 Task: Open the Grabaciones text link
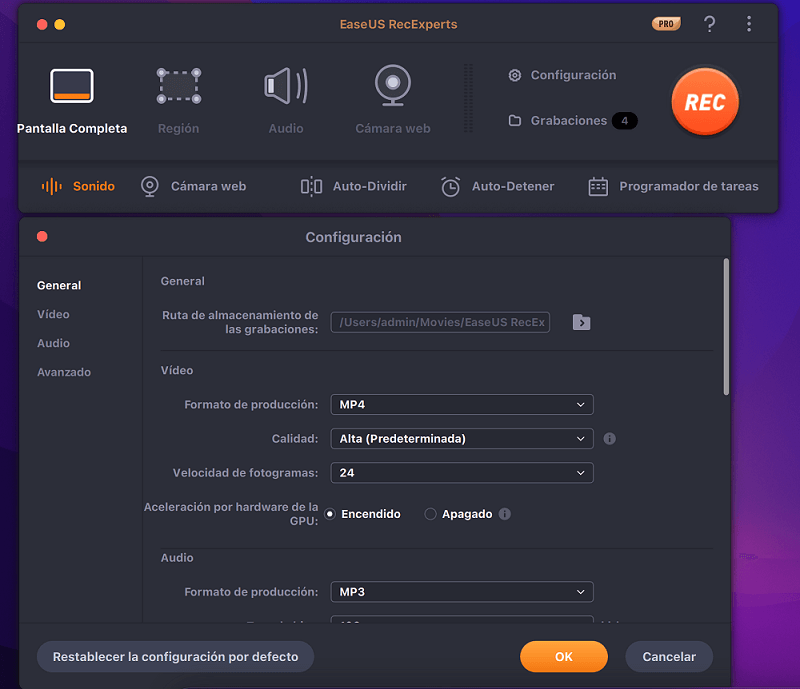coord(569,120)
